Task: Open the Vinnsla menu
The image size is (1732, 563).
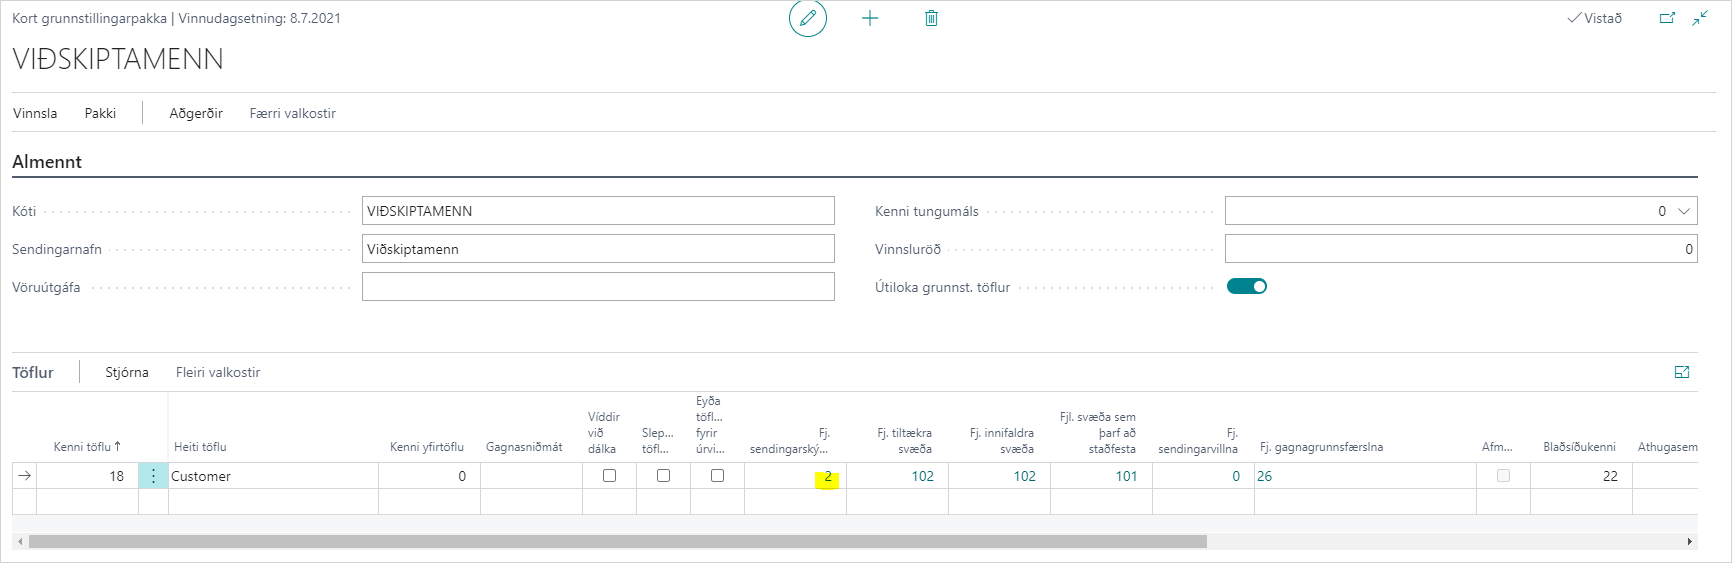Action: click(35, 113)
